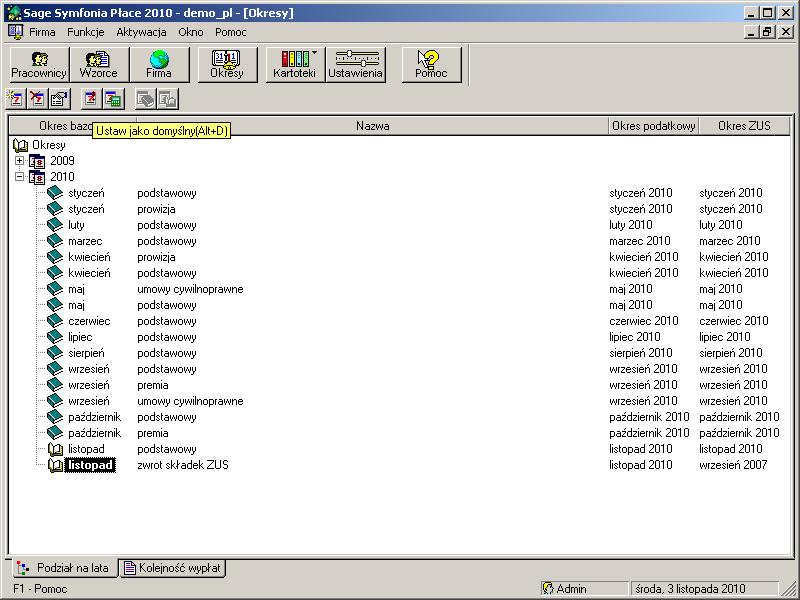Expand the 2009 year node
800x600 pixels.
tap(19, 161)
